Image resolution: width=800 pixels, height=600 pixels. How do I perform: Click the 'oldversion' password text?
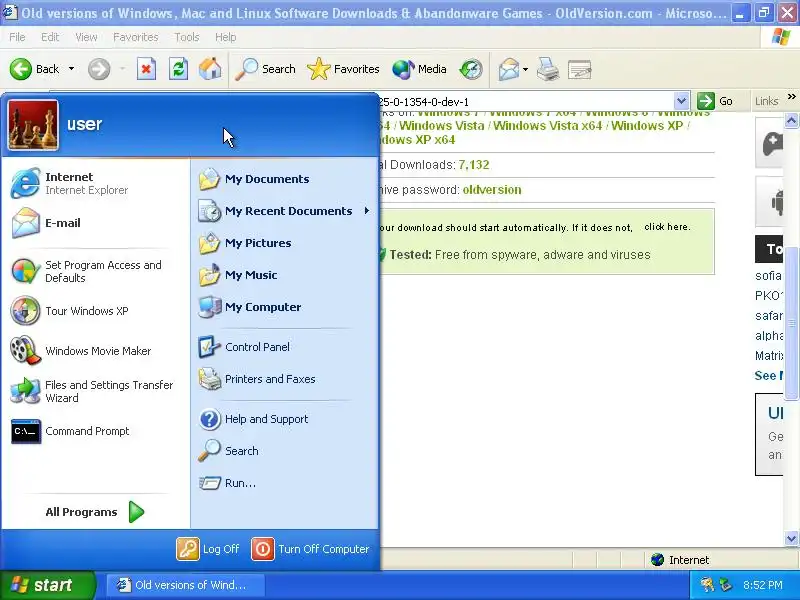492,190
